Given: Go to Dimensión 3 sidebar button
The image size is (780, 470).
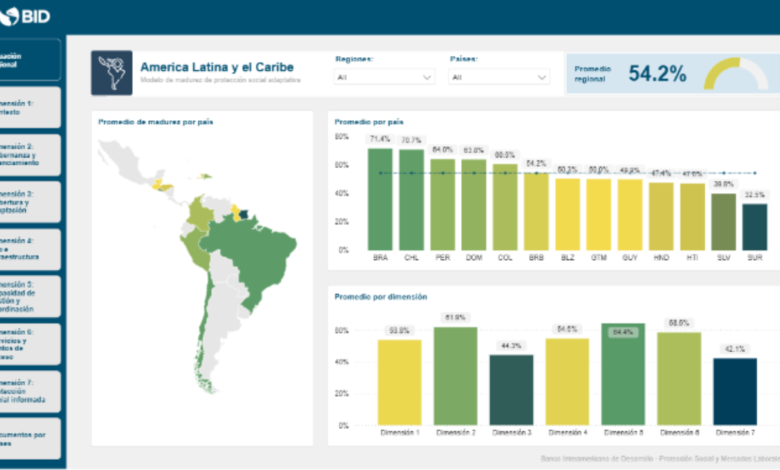Looking at the screenshot, I should tap(30, 202).
